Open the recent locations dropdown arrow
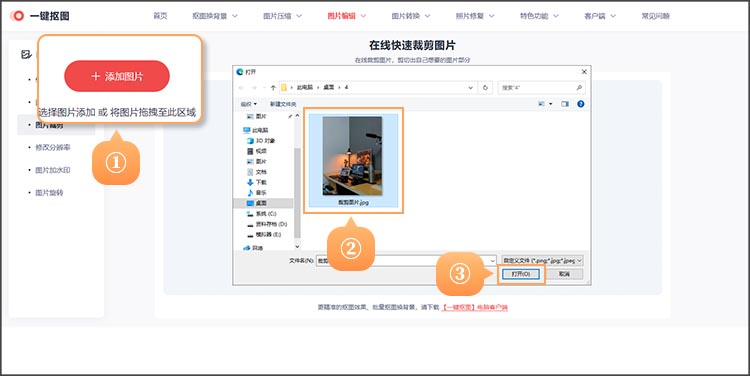The width and height of the screenshot is (750, 376). pos(264,88)
